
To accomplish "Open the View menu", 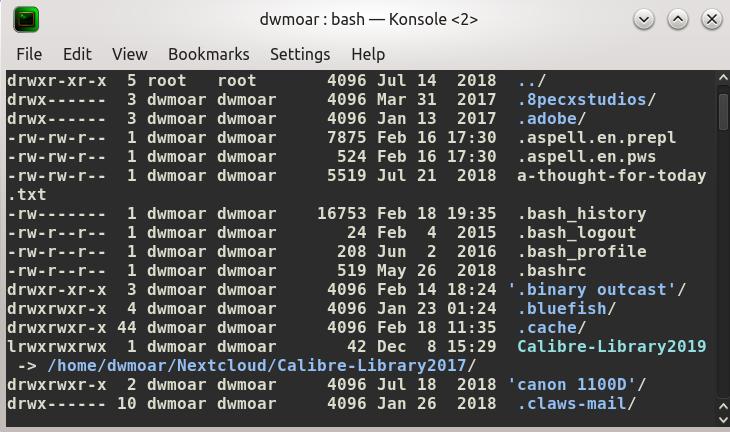I will pos(129,54).
